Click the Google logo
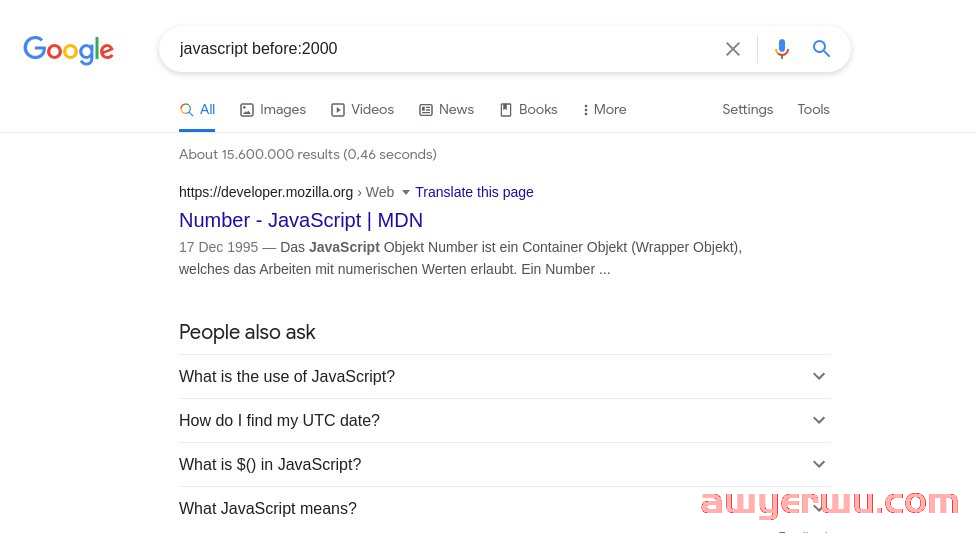The height and width of the screenshot is (533, 977). (69, 49)
